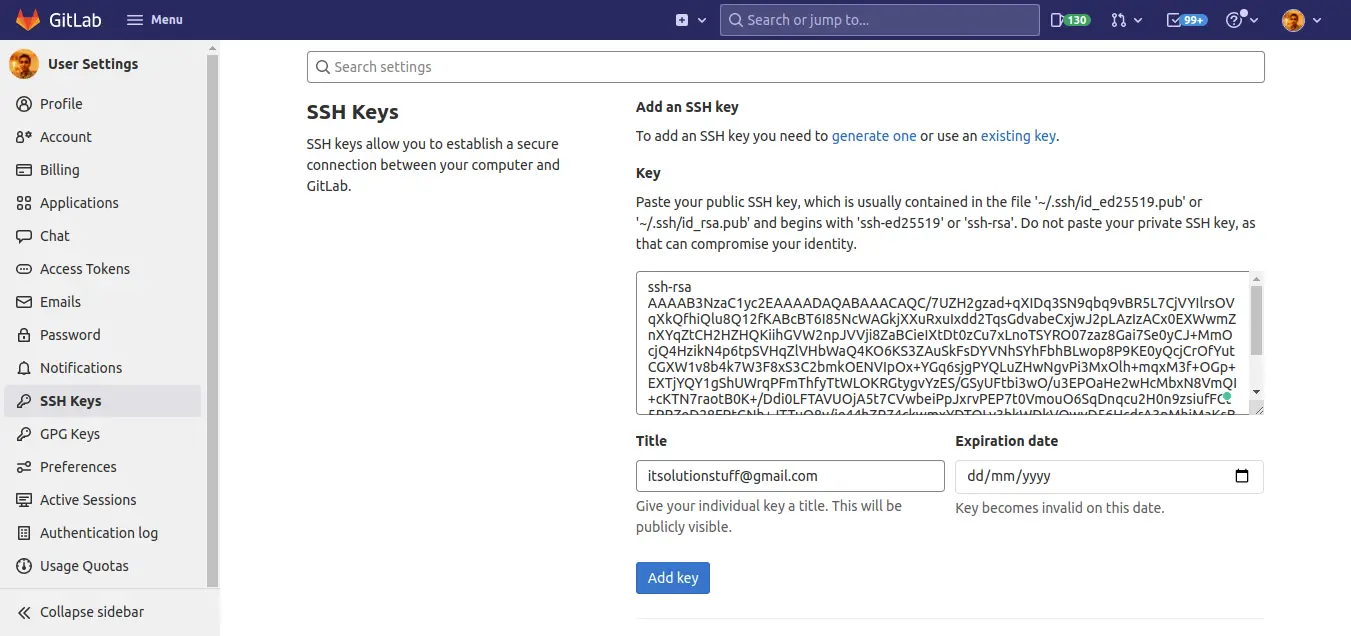The width and height of the screenshot is (1351, 636).
Task: Click the Issues icon showing 130
Action: (x=1069, y=19)
